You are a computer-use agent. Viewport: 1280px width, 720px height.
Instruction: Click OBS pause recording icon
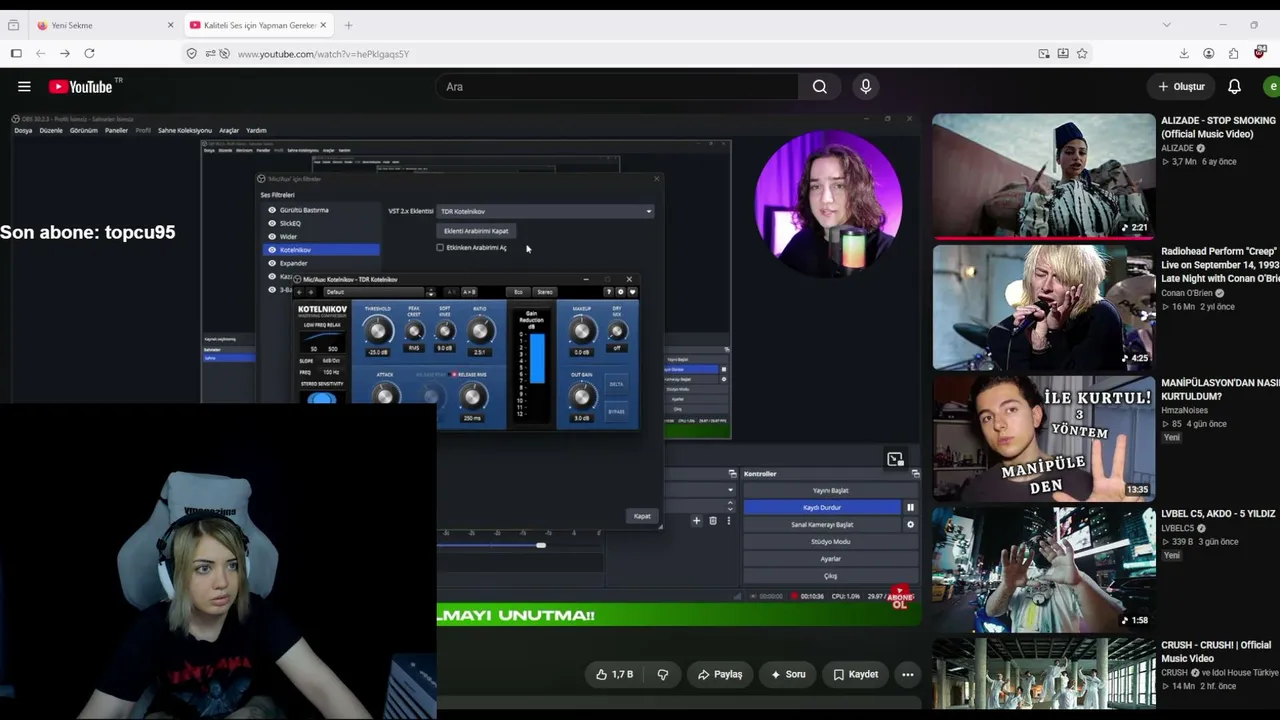click(910, 507)
